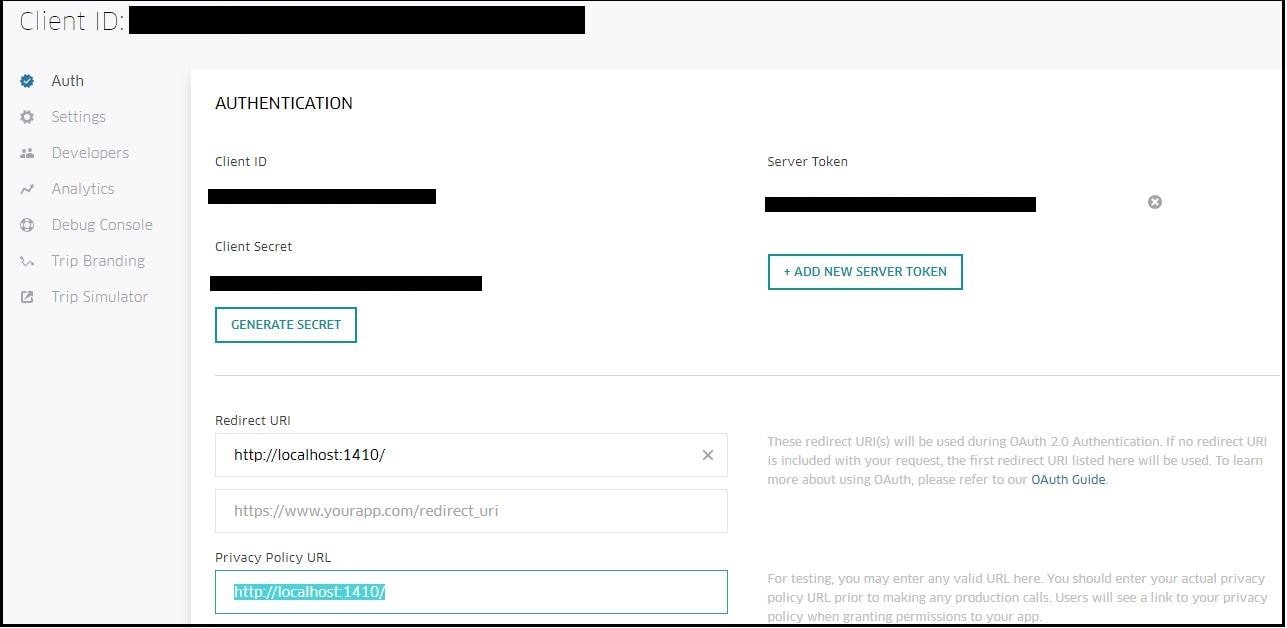Open Trip Simulator page

pyautogui.click(x=100, y=297)
